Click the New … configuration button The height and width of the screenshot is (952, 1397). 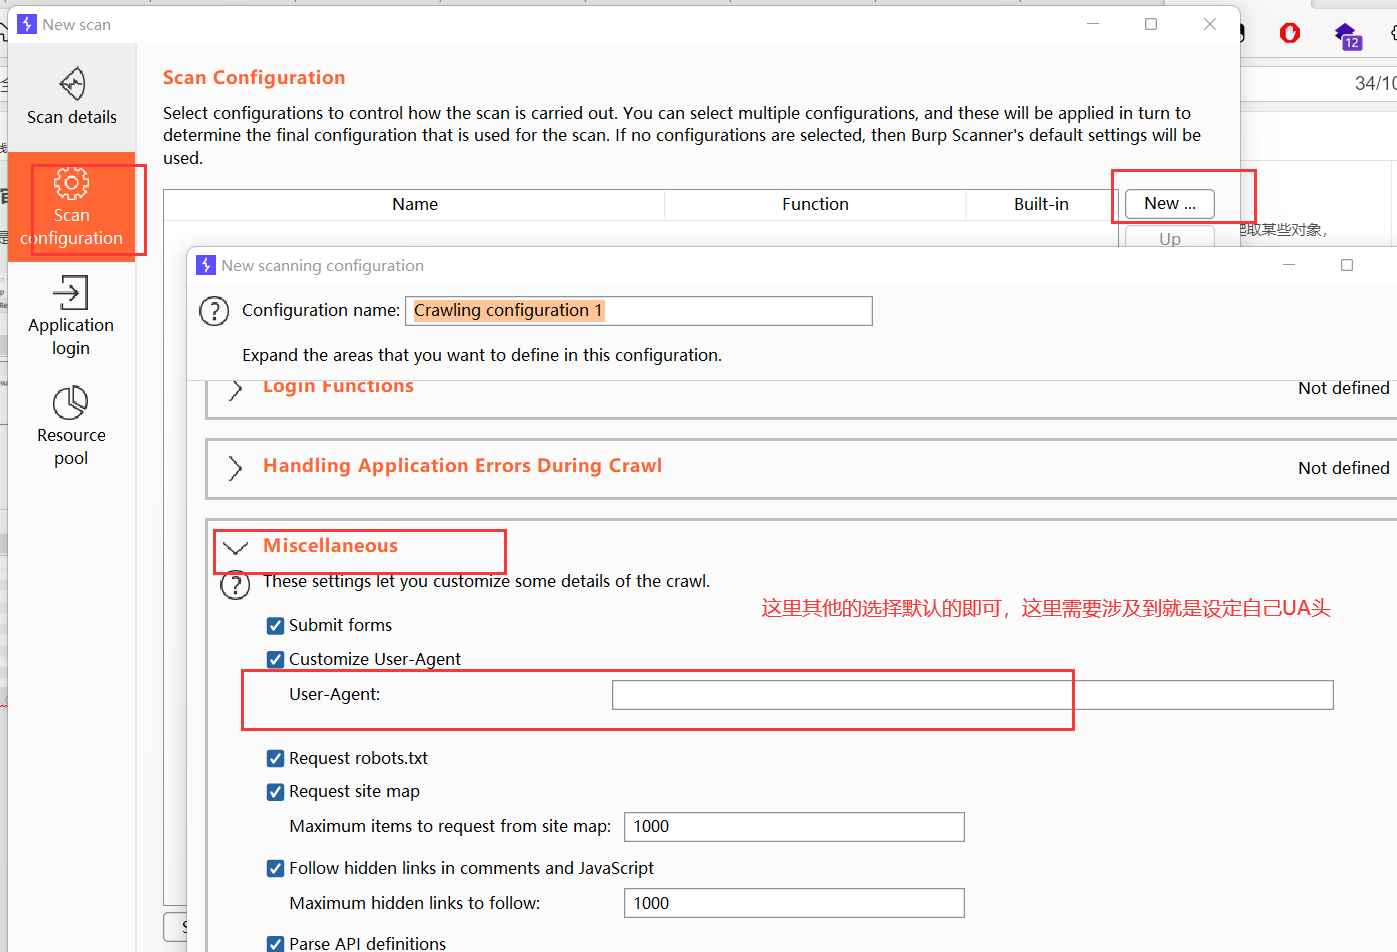click(1169, 204)
